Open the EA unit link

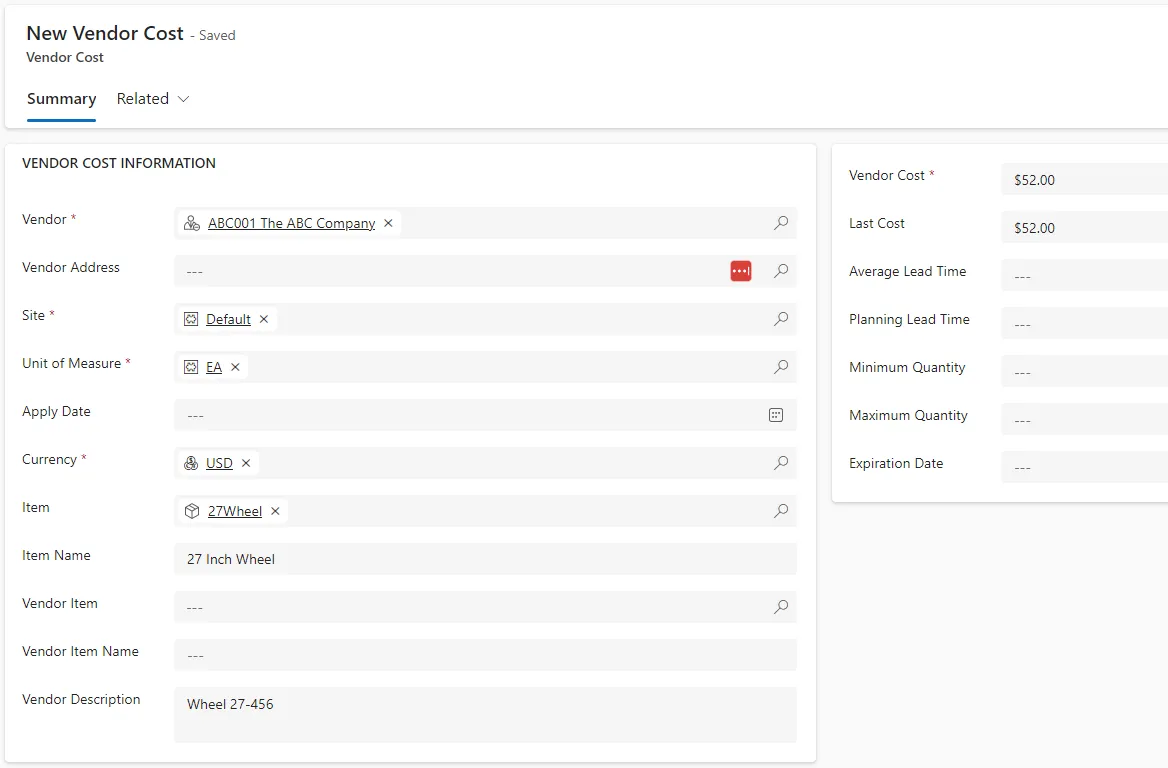click(x=214, y=366)
